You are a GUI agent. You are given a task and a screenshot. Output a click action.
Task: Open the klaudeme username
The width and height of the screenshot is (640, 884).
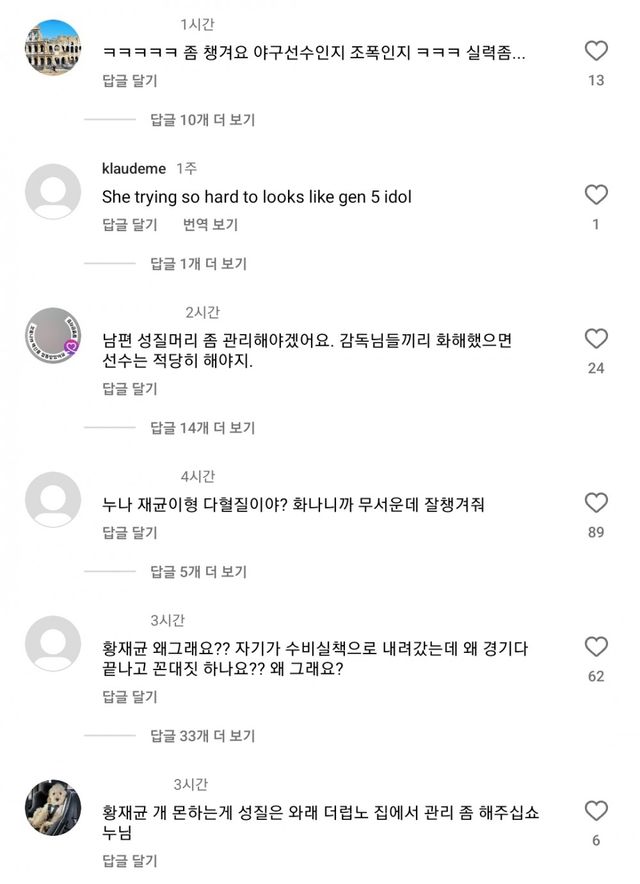[x=133, y=169]
